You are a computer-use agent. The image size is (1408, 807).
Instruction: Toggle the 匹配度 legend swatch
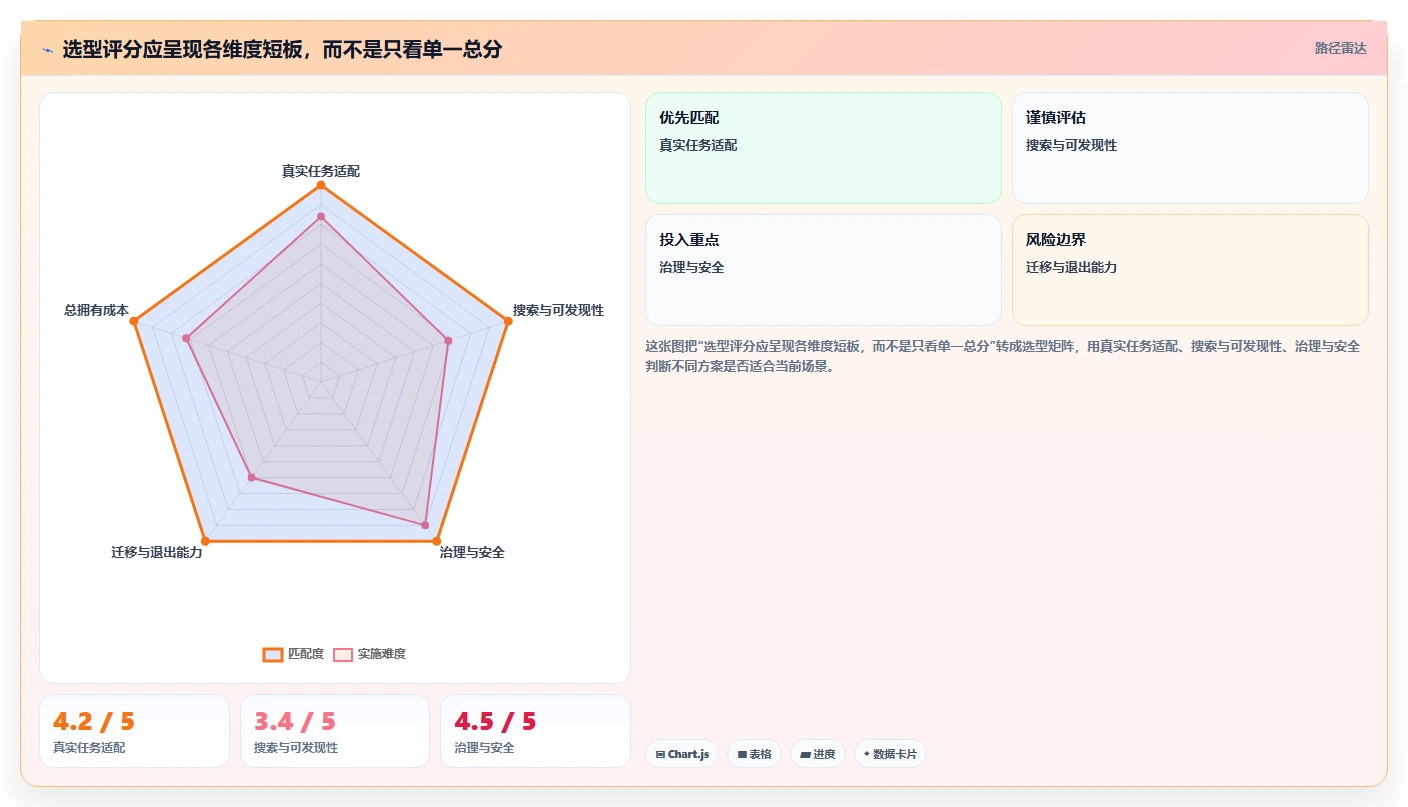273,654
